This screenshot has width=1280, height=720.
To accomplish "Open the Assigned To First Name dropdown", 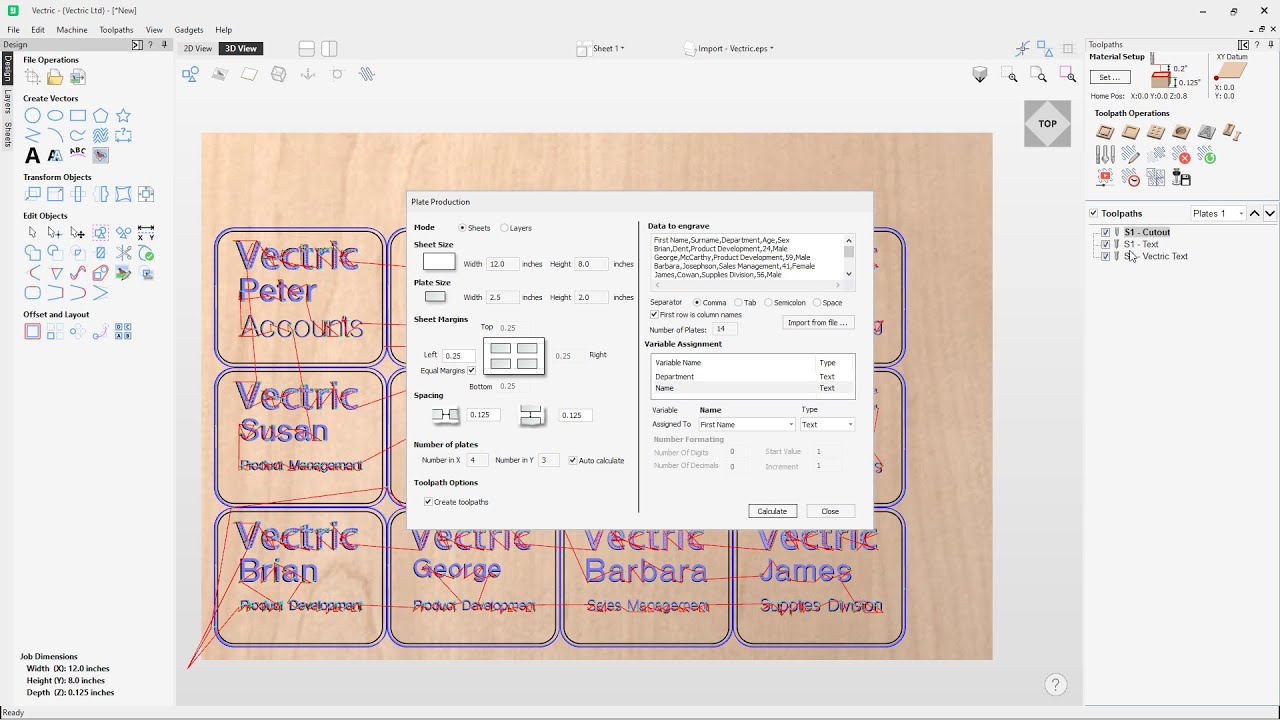I will point(746,425).
